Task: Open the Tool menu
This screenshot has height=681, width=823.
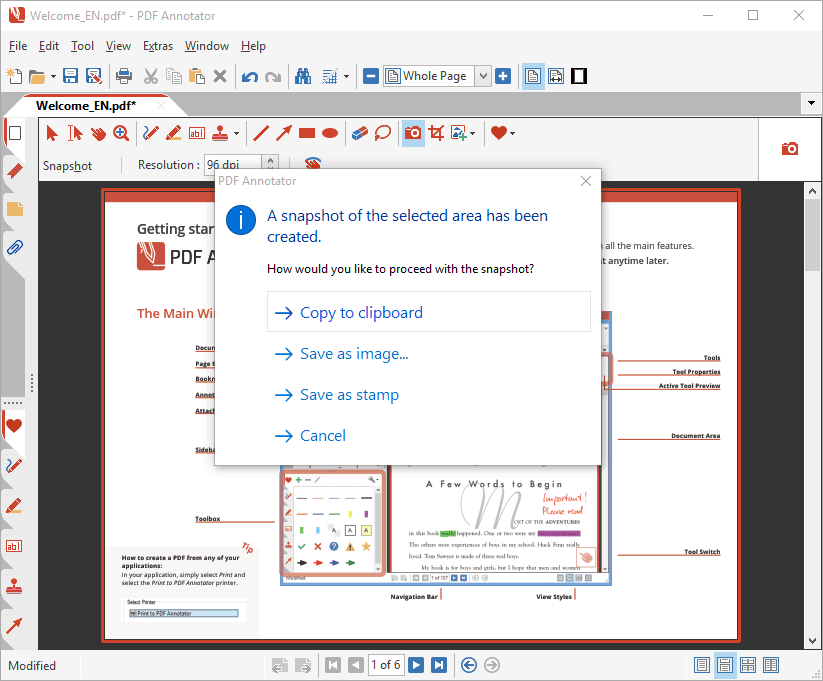Action: (82, 46)
